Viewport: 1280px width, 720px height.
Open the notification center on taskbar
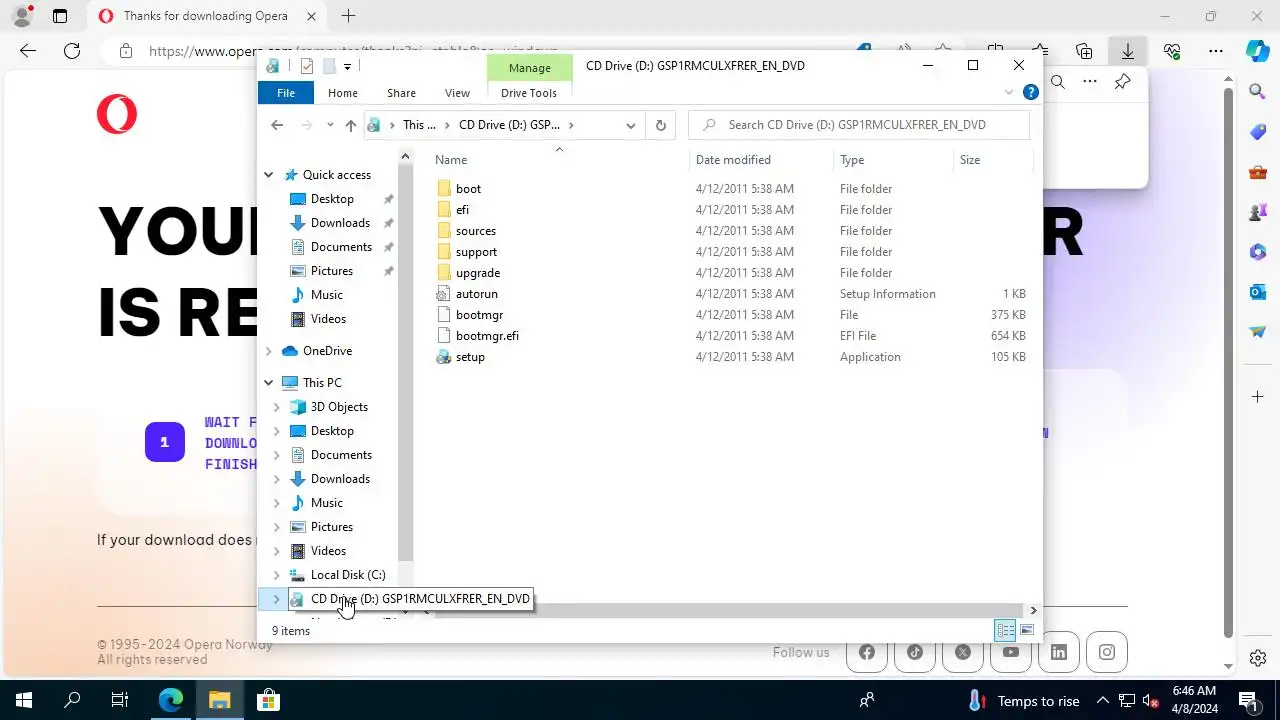pyautogui.click(x=1248, y=700)
